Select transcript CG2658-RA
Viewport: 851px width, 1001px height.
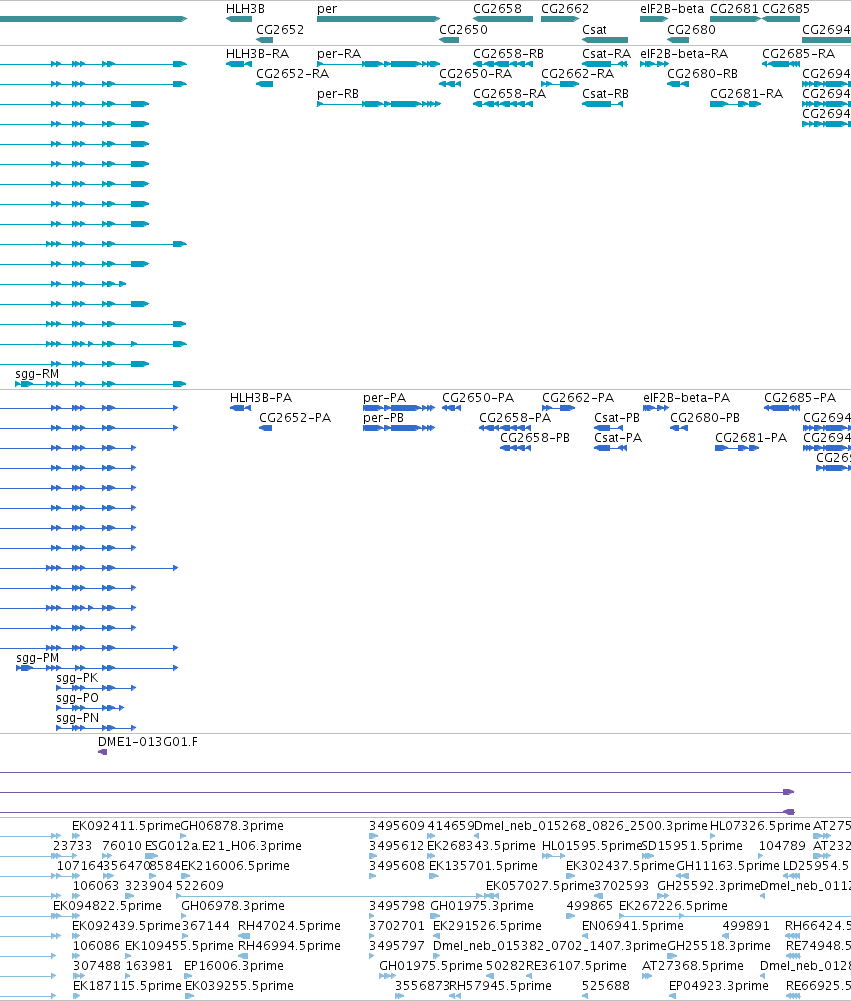point(509,94)
